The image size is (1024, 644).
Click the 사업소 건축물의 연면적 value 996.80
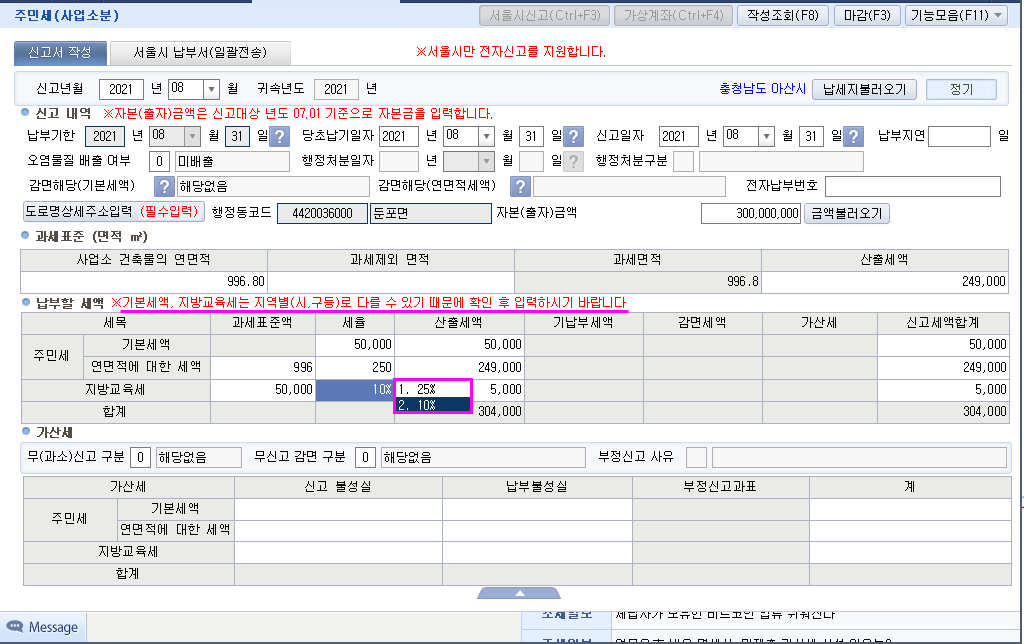click(x=144, y=282)
